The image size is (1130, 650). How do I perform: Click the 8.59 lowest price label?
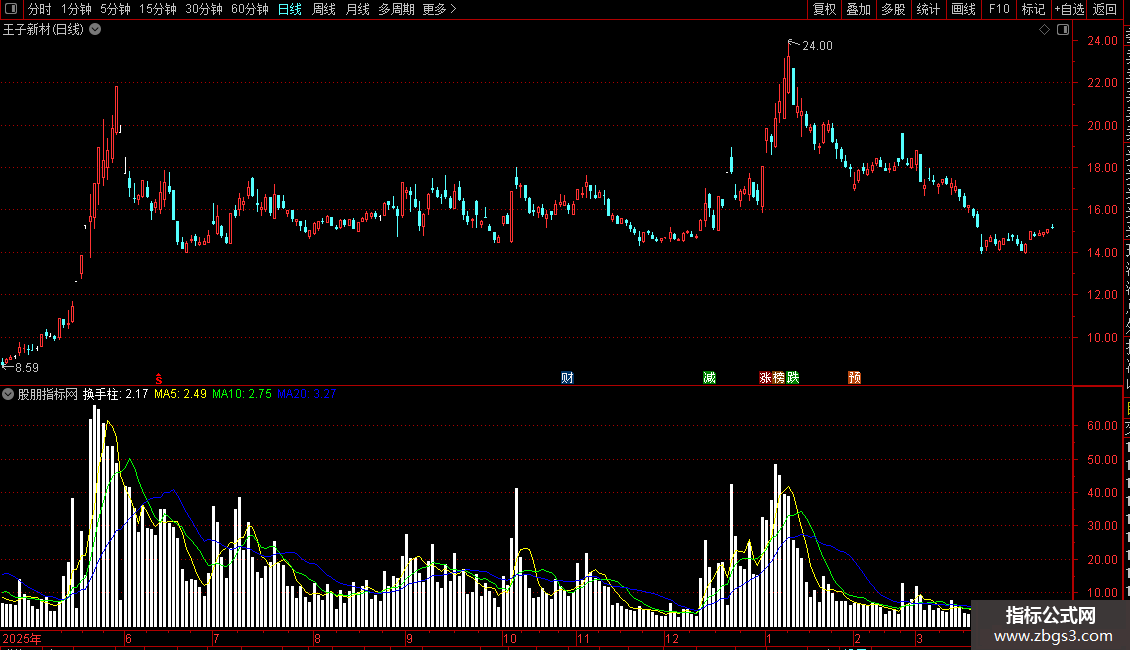coord(27,368)
